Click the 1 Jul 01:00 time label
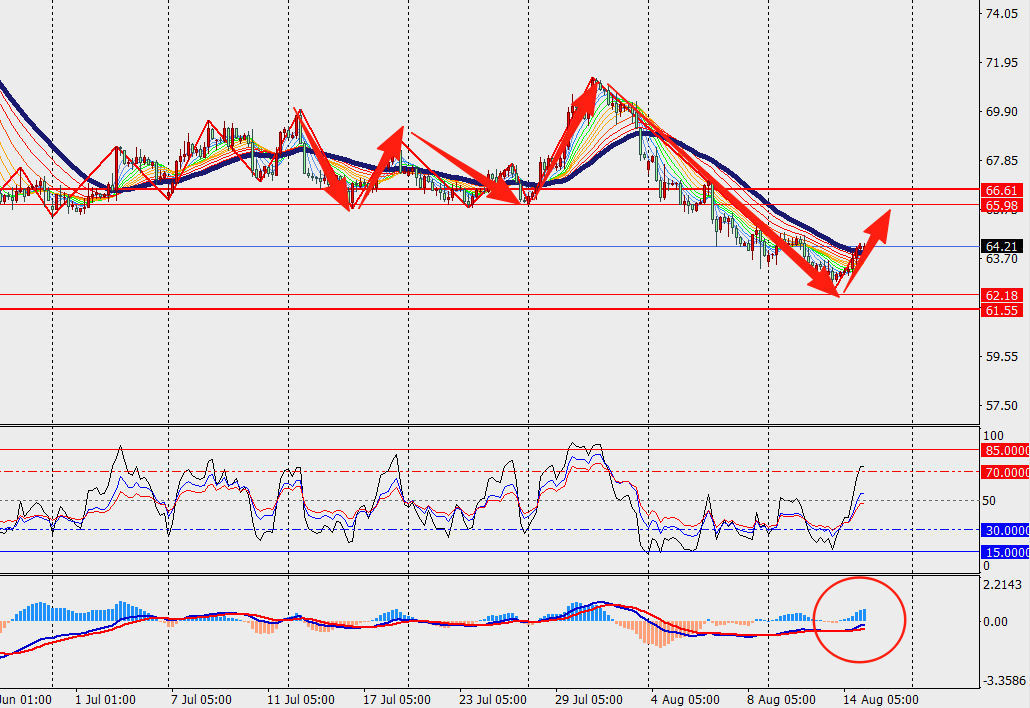This screenshot has width=1030, height=708. [x=105, y=699]
